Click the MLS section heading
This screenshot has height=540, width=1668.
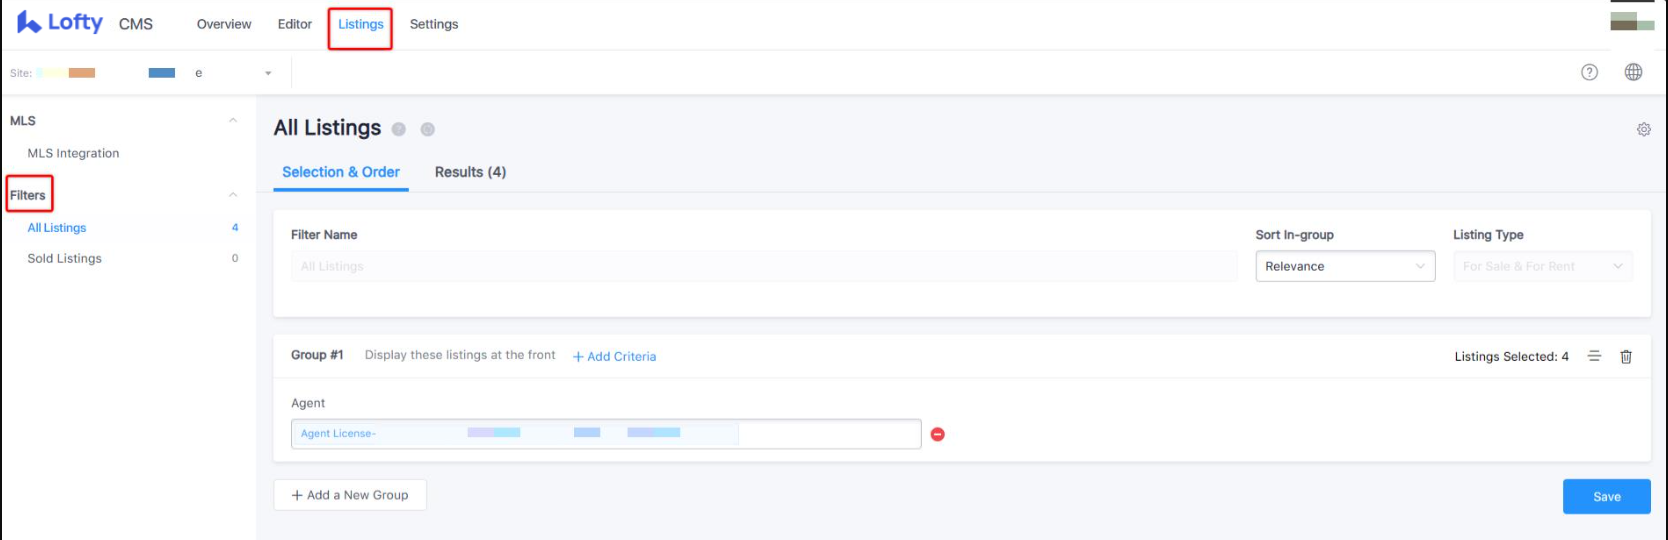click(23, 120)
